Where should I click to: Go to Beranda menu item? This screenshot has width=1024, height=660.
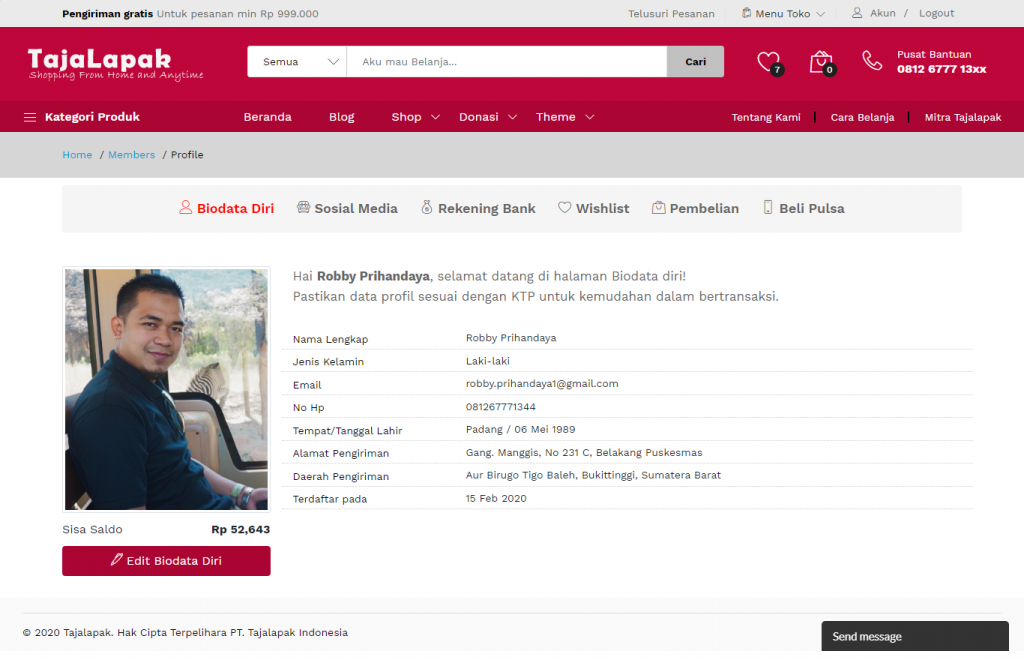pos(268,117)
